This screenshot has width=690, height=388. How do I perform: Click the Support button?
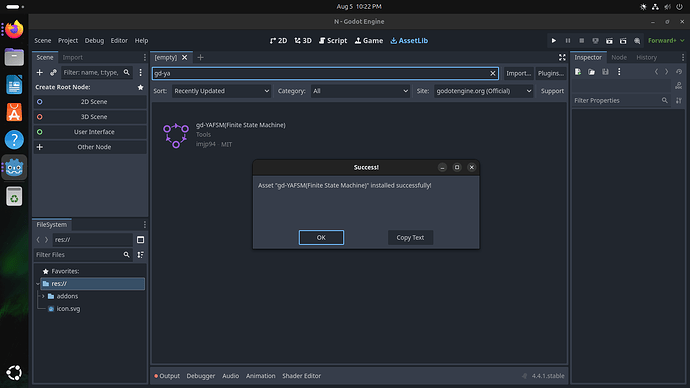552,91
